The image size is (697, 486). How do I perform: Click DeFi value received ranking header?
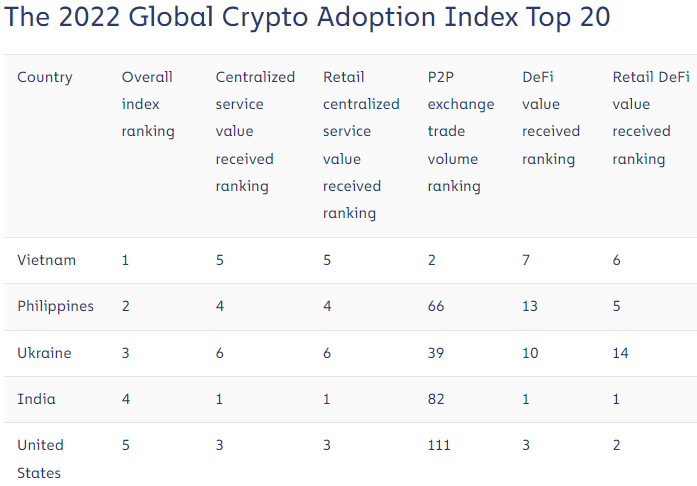click(x=551, y=118)
